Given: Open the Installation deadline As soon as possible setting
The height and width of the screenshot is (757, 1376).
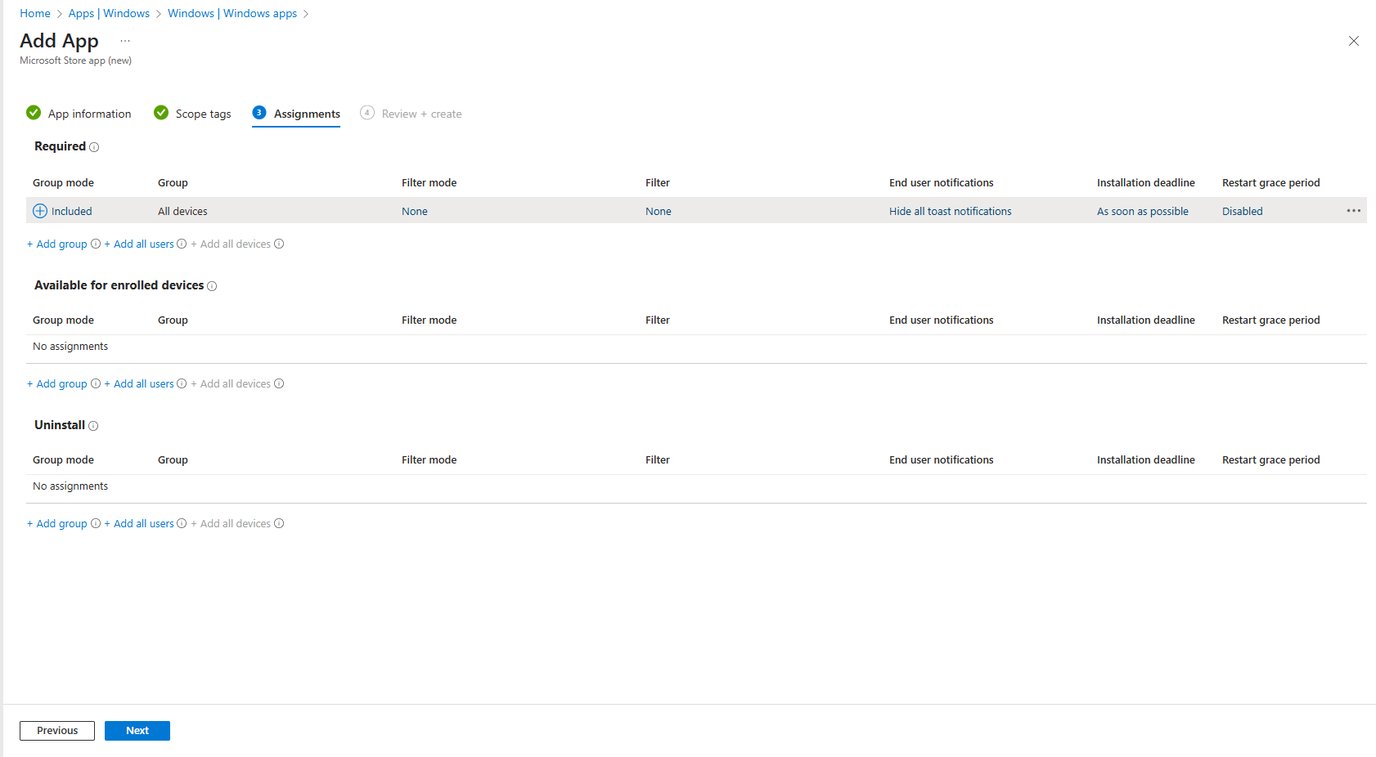Looking at the screenshot, I should [x=1142, y=211].
